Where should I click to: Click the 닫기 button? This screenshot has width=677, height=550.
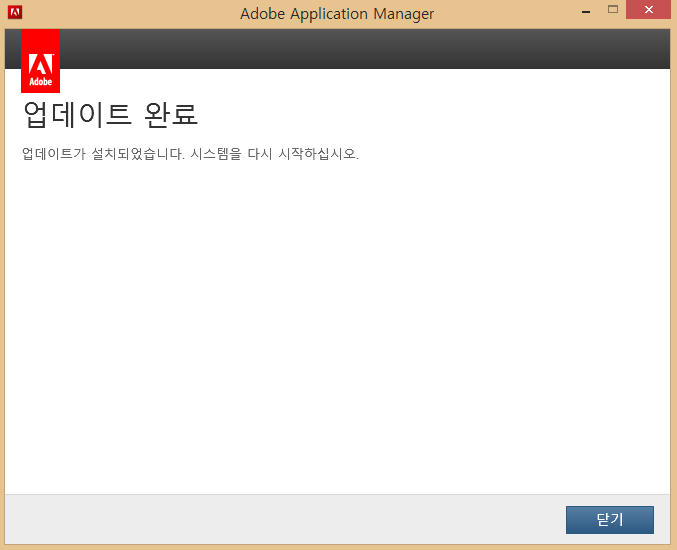point(610,520)
